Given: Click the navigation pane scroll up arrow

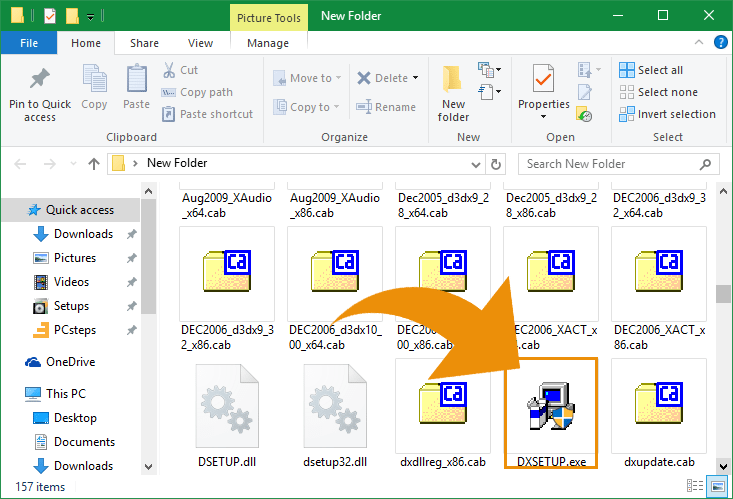Looking at the screenshot, I should [x=148, y=191].
